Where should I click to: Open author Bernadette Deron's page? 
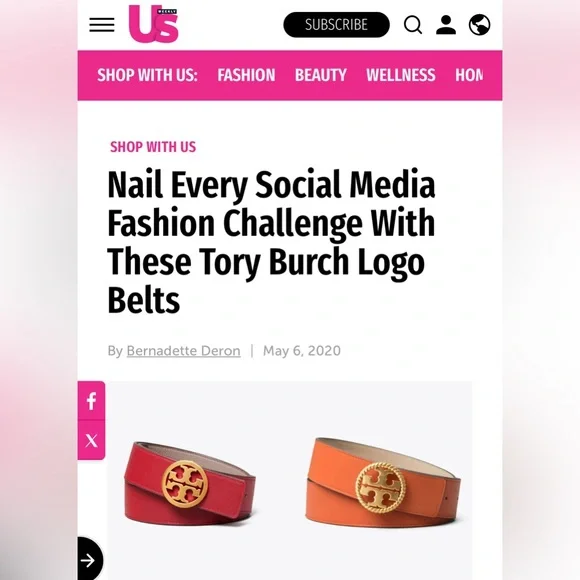[x=183, y=351]
